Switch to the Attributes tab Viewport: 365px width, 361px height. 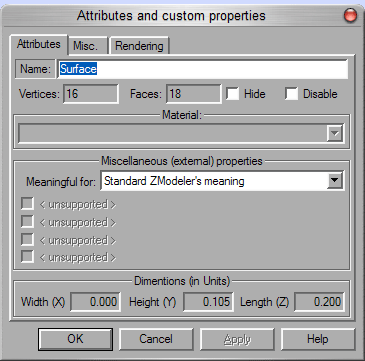pos(39,44)
